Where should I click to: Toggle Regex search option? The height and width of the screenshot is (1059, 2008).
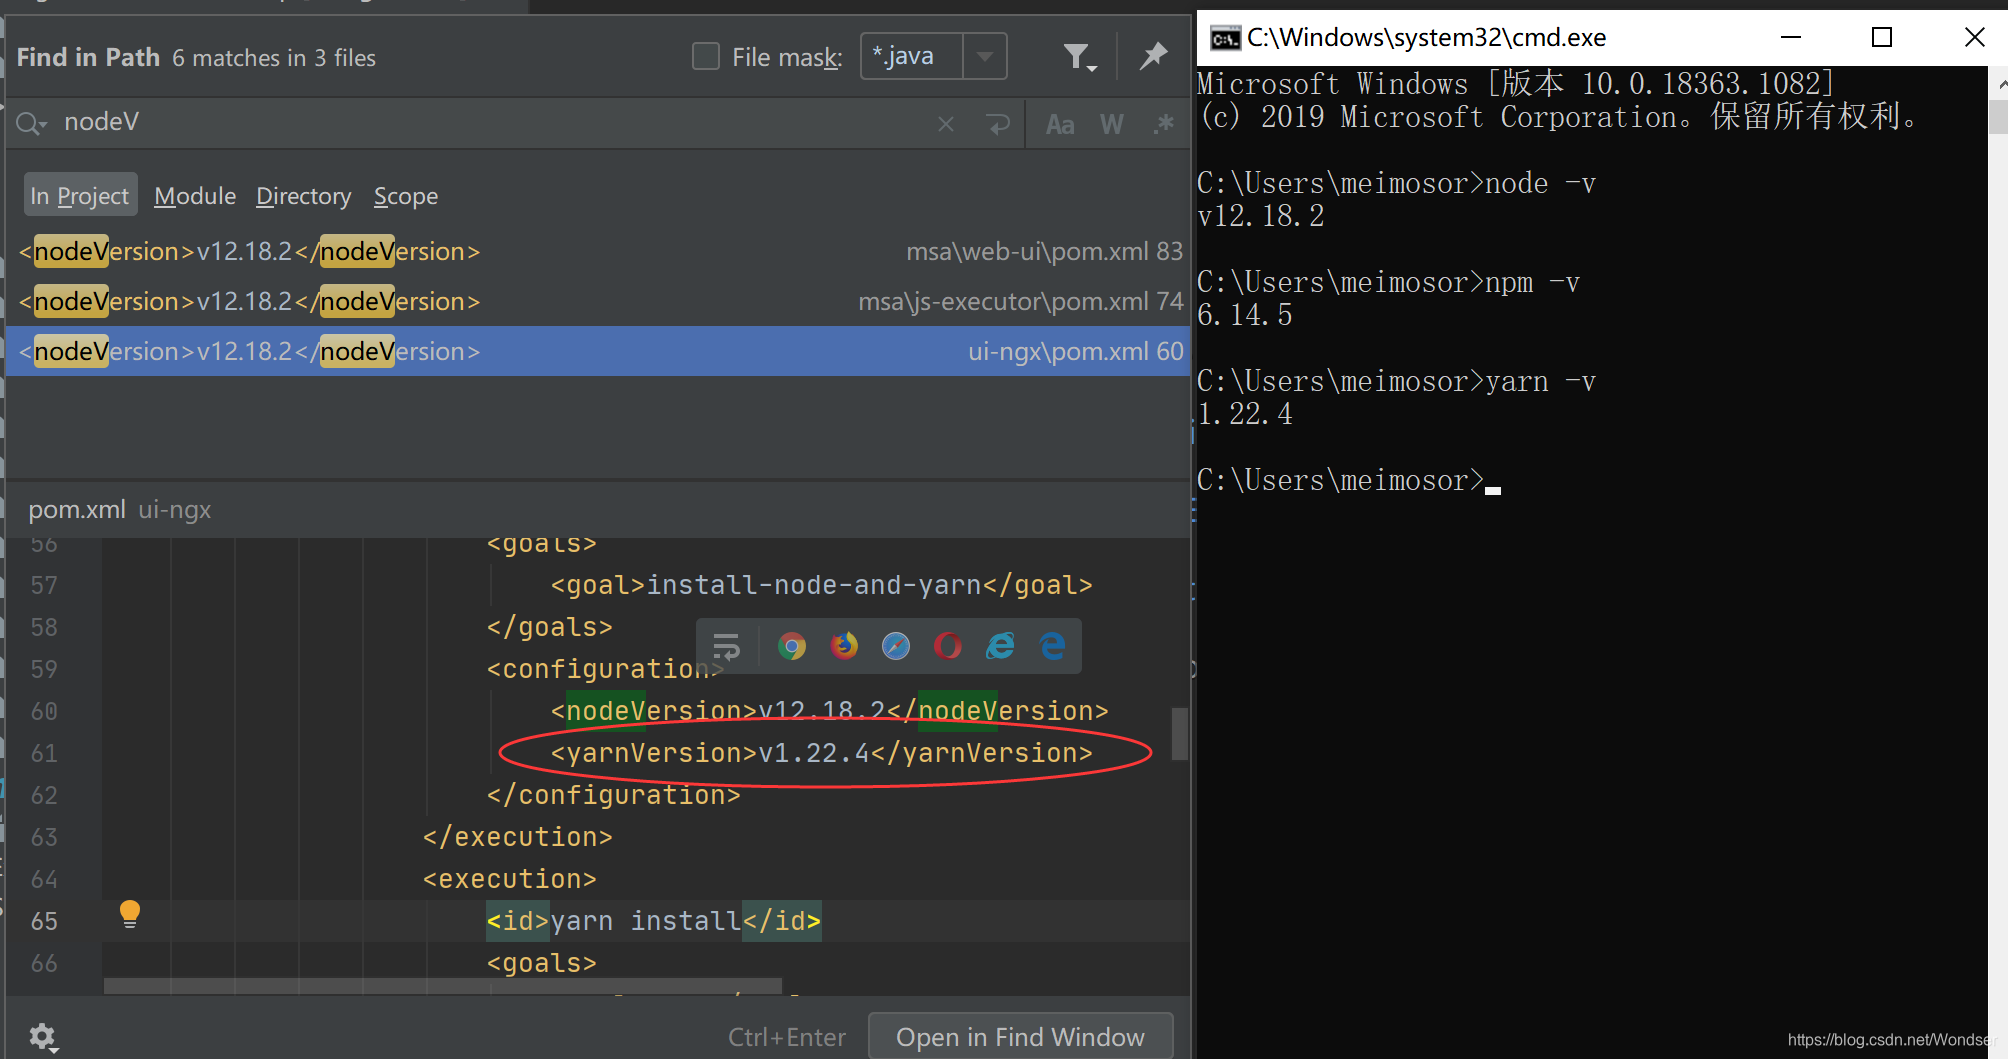1164,124
